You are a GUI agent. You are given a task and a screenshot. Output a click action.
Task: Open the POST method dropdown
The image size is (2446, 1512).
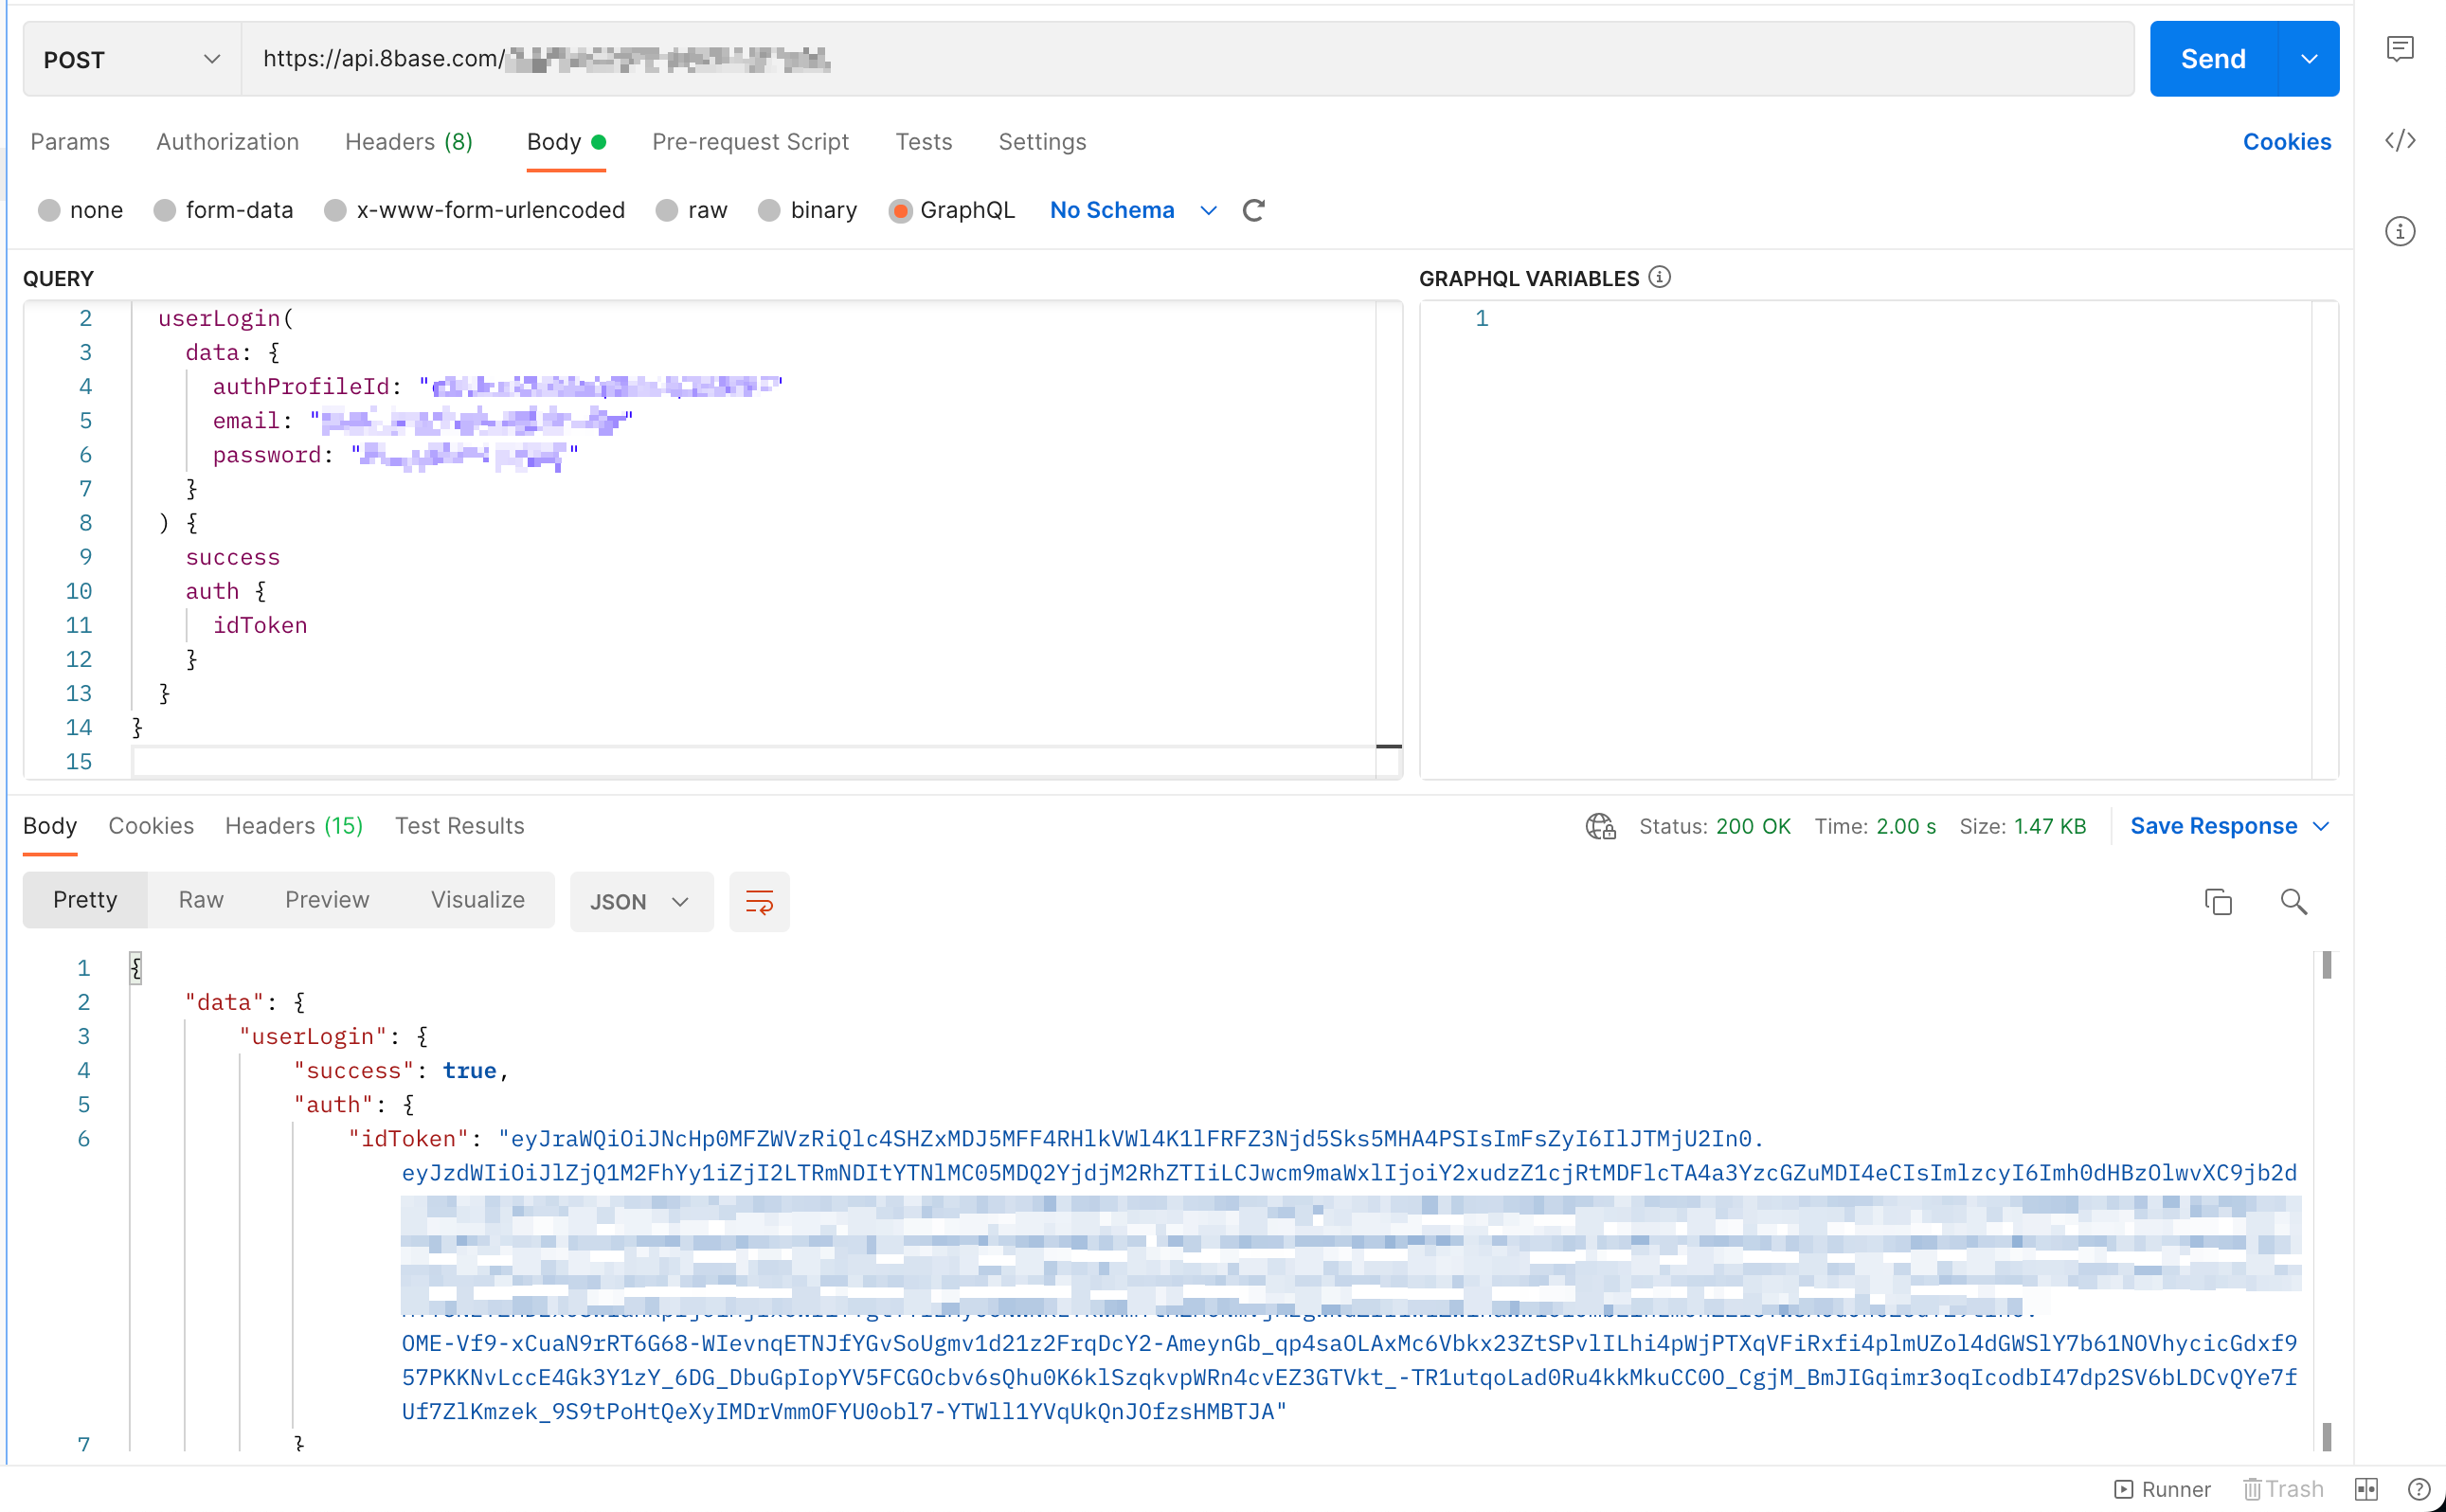[131, 60]
